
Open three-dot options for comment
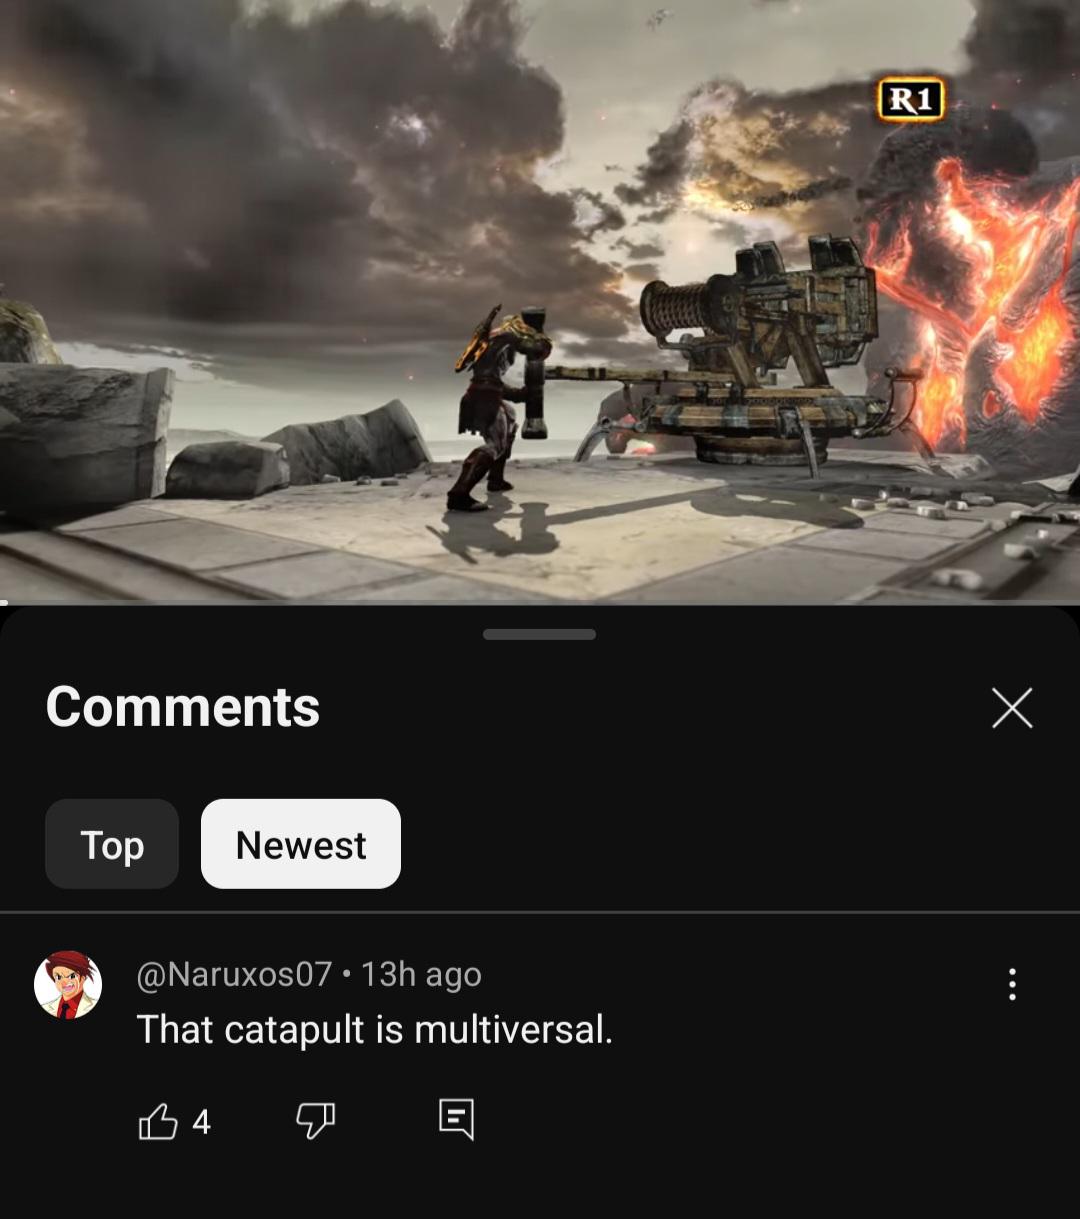coord(1012,984)
